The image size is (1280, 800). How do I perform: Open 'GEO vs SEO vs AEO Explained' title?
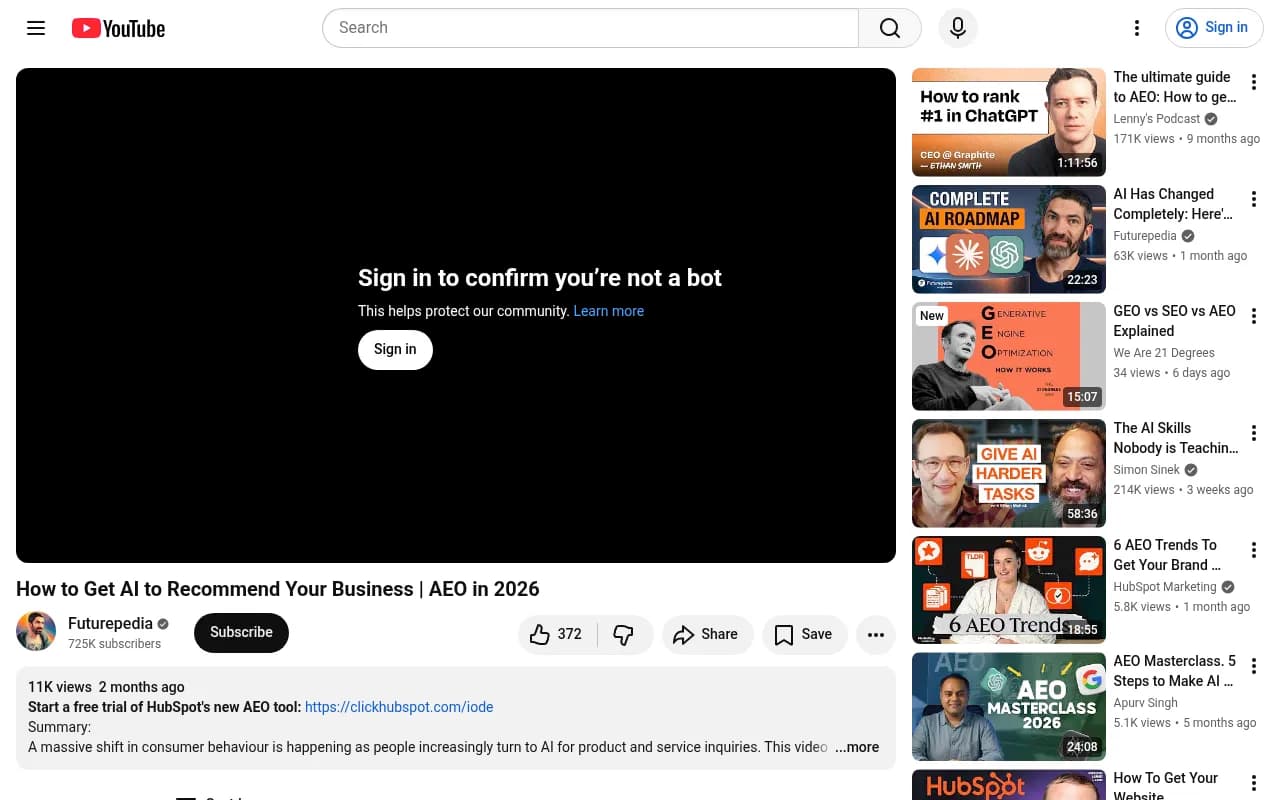[1175, 321]
